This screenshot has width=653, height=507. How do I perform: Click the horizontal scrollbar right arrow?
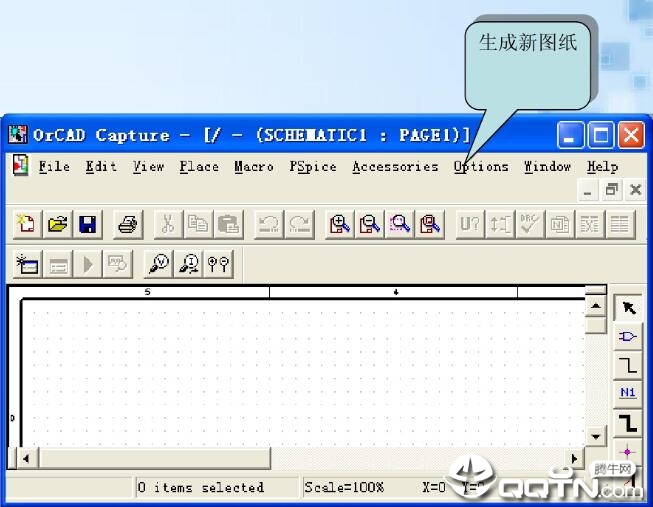(575, 459)
